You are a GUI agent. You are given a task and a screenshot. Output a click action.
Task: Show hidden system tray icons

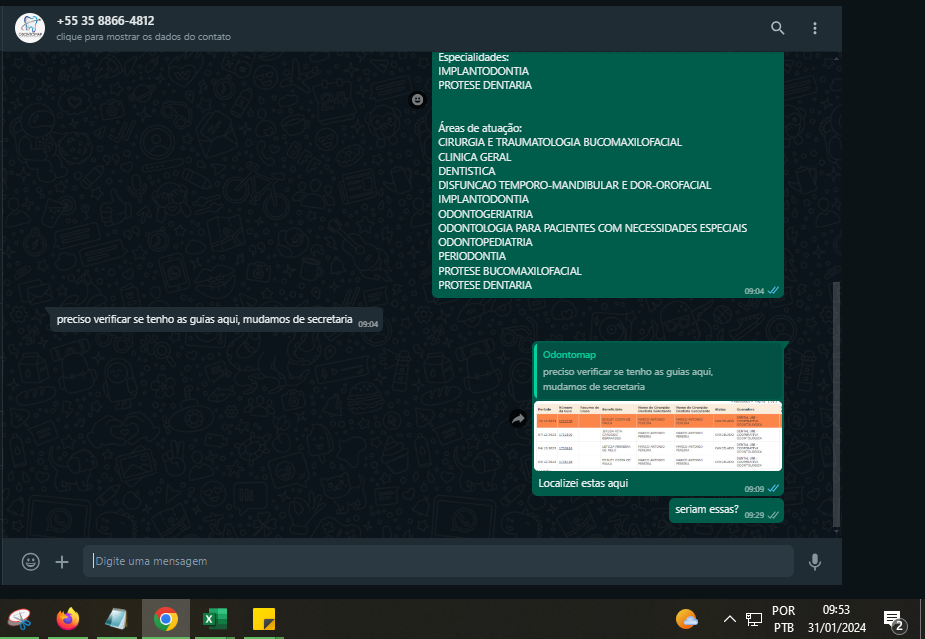729,620
